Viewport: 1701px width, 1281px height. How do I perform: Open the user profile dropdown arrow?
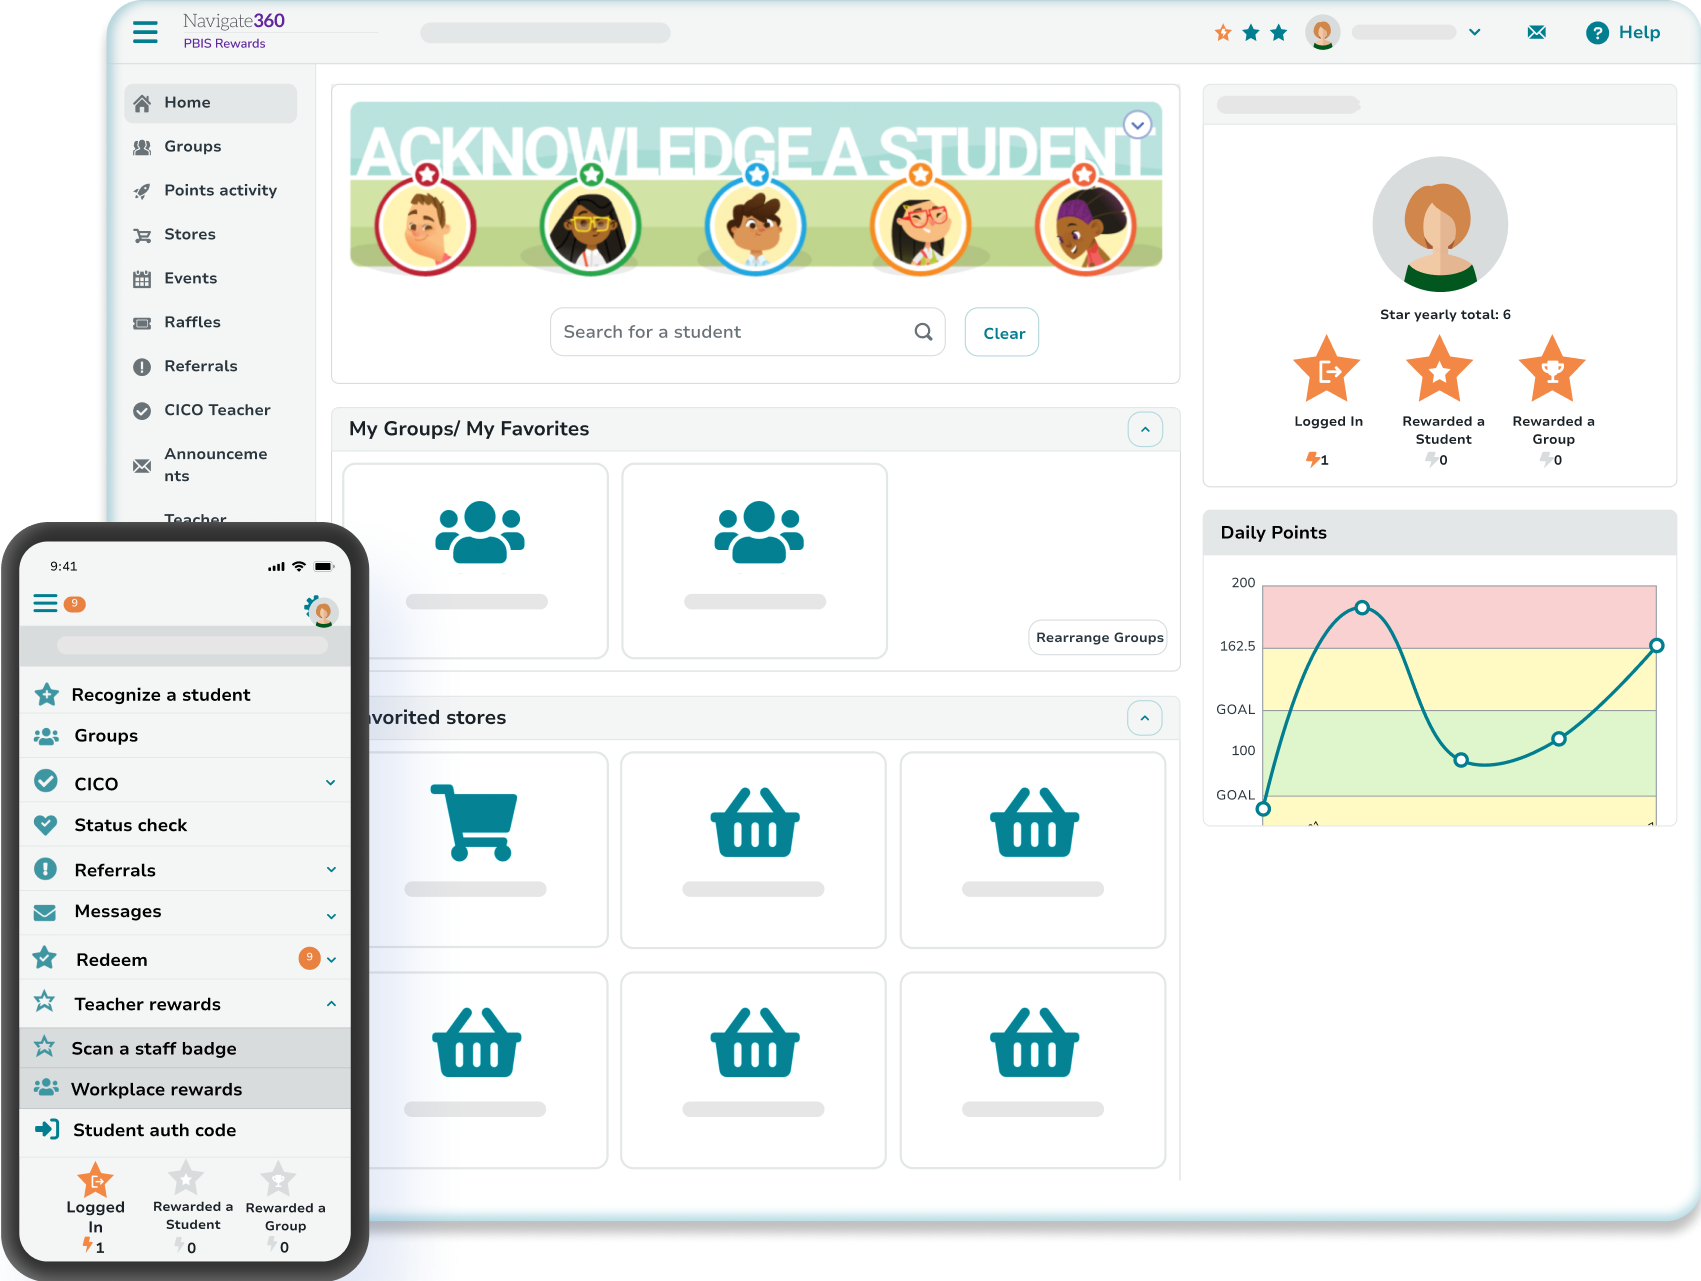point(1474,32)
